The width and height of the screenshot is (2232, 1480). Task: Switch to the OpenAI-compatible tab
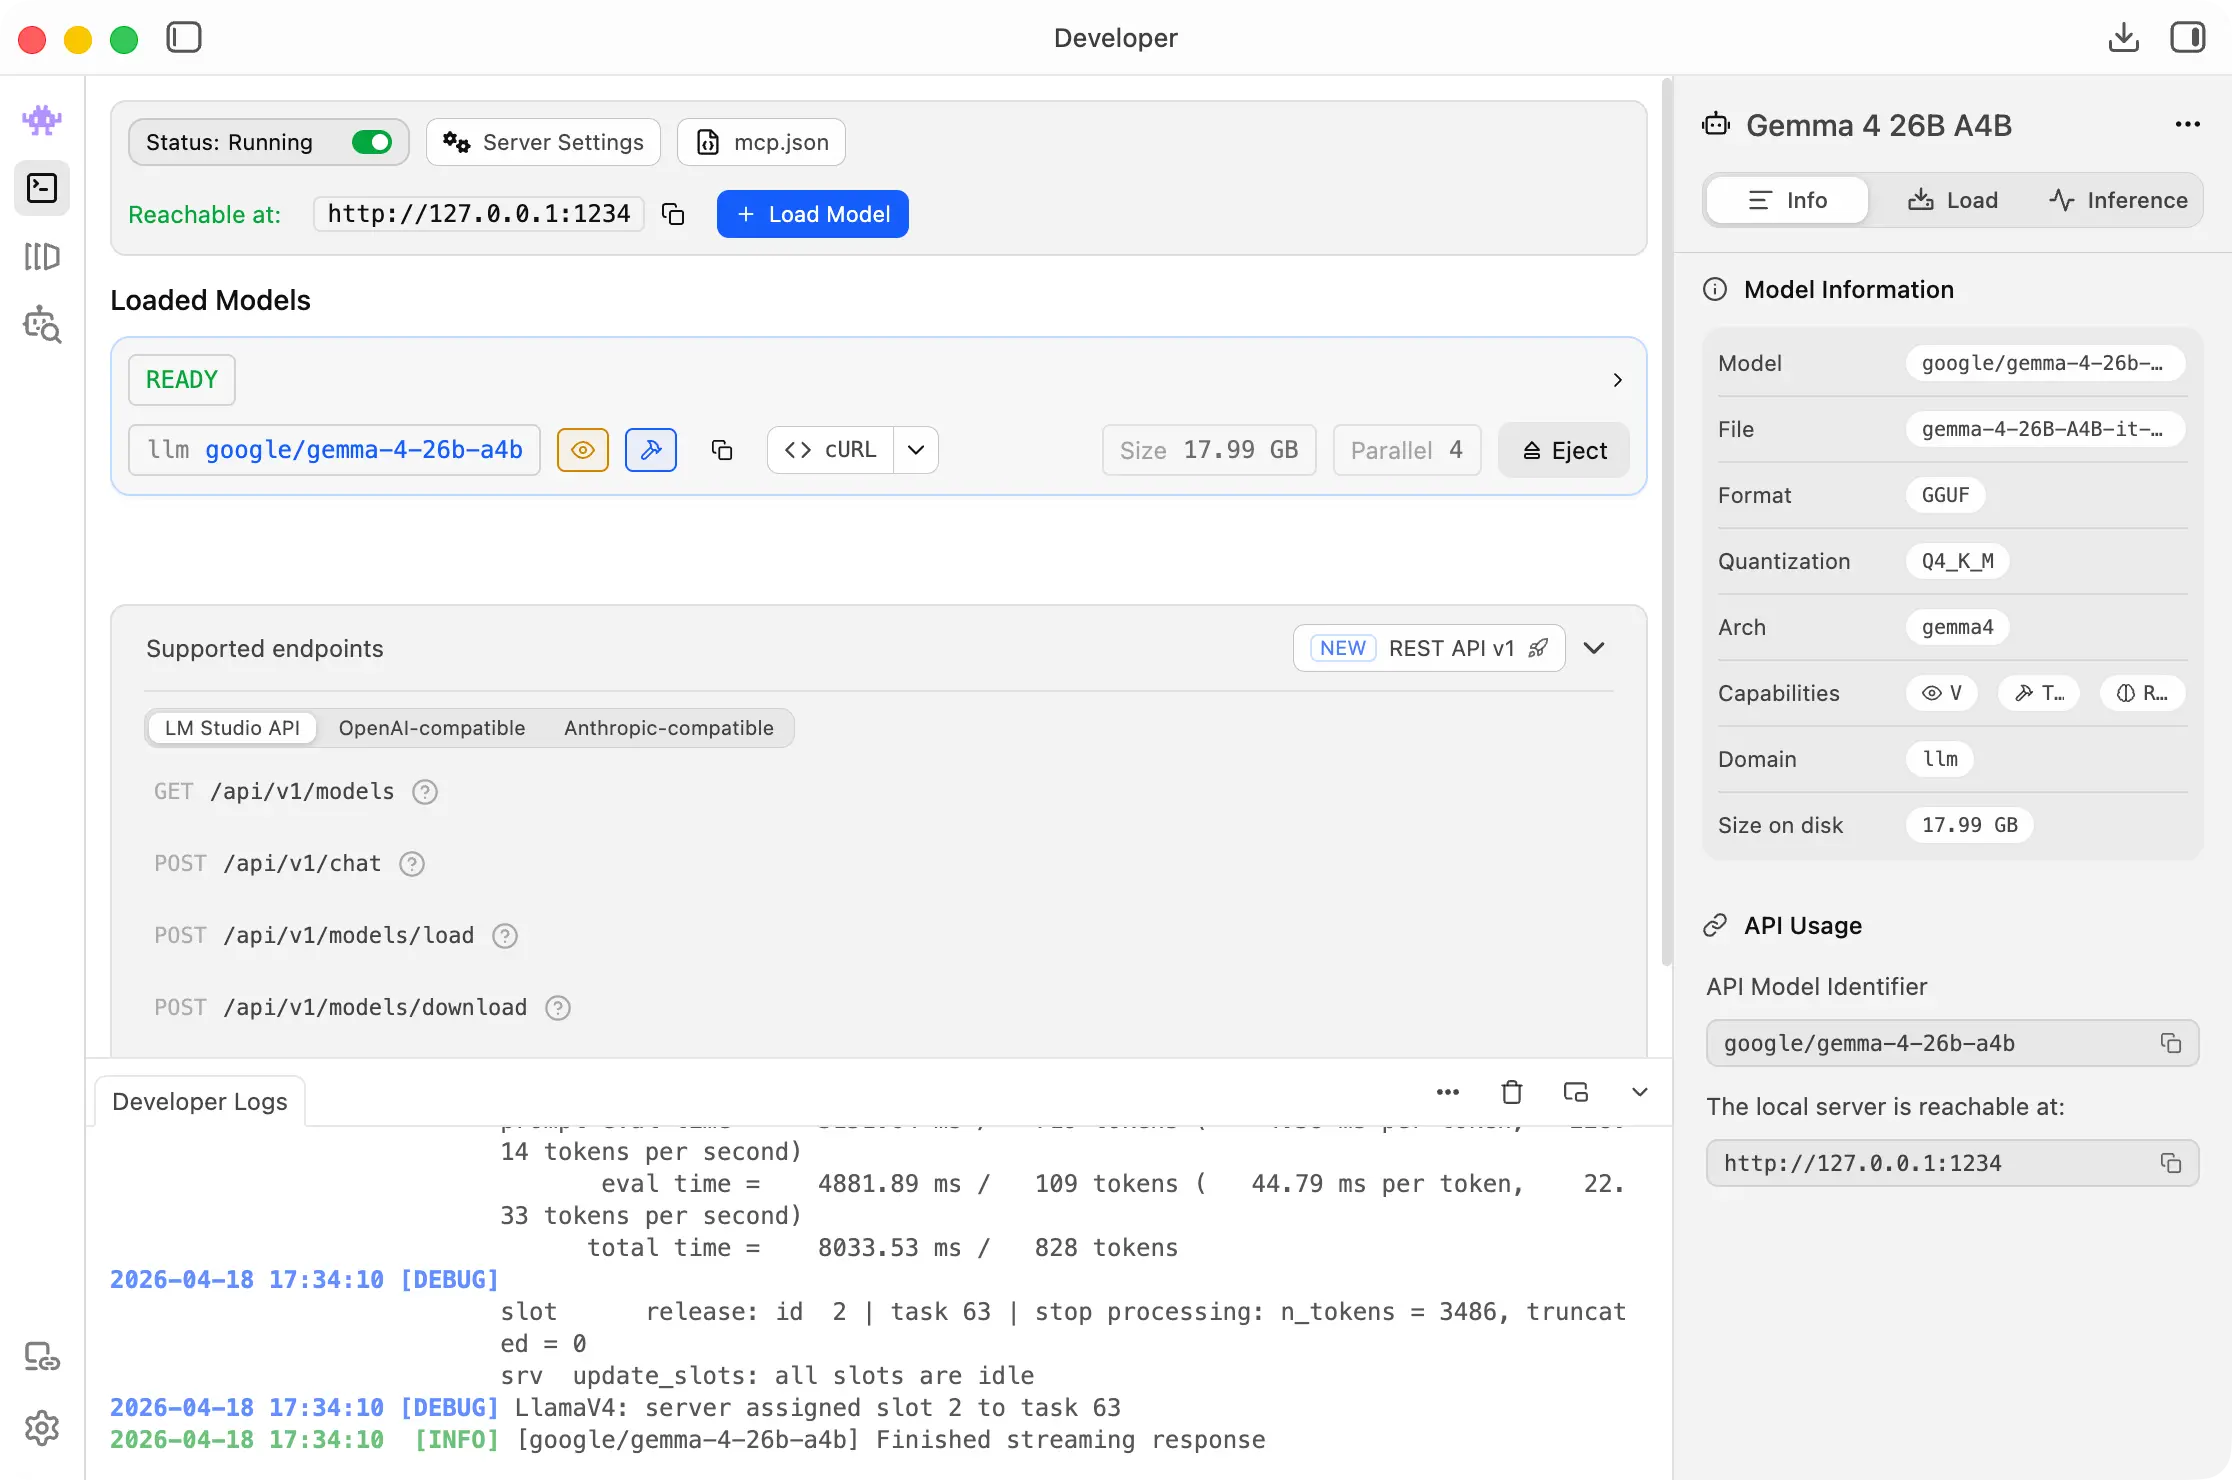pyautogui.click(x=431, y=728)
